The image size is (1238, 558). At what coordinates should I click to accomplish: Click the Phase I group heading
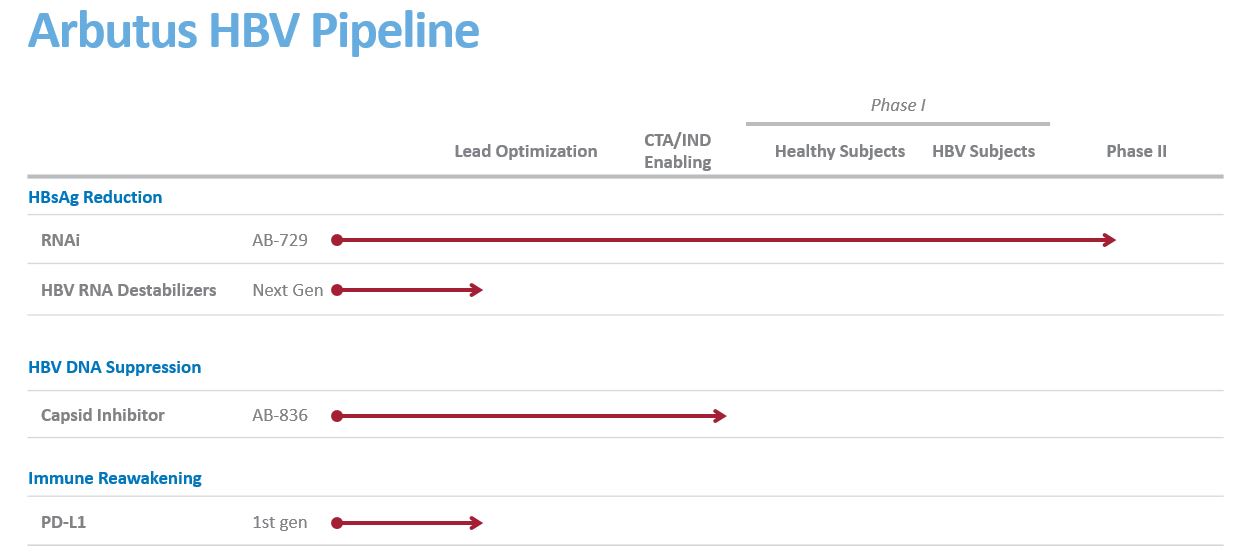[x=898, y=105]
